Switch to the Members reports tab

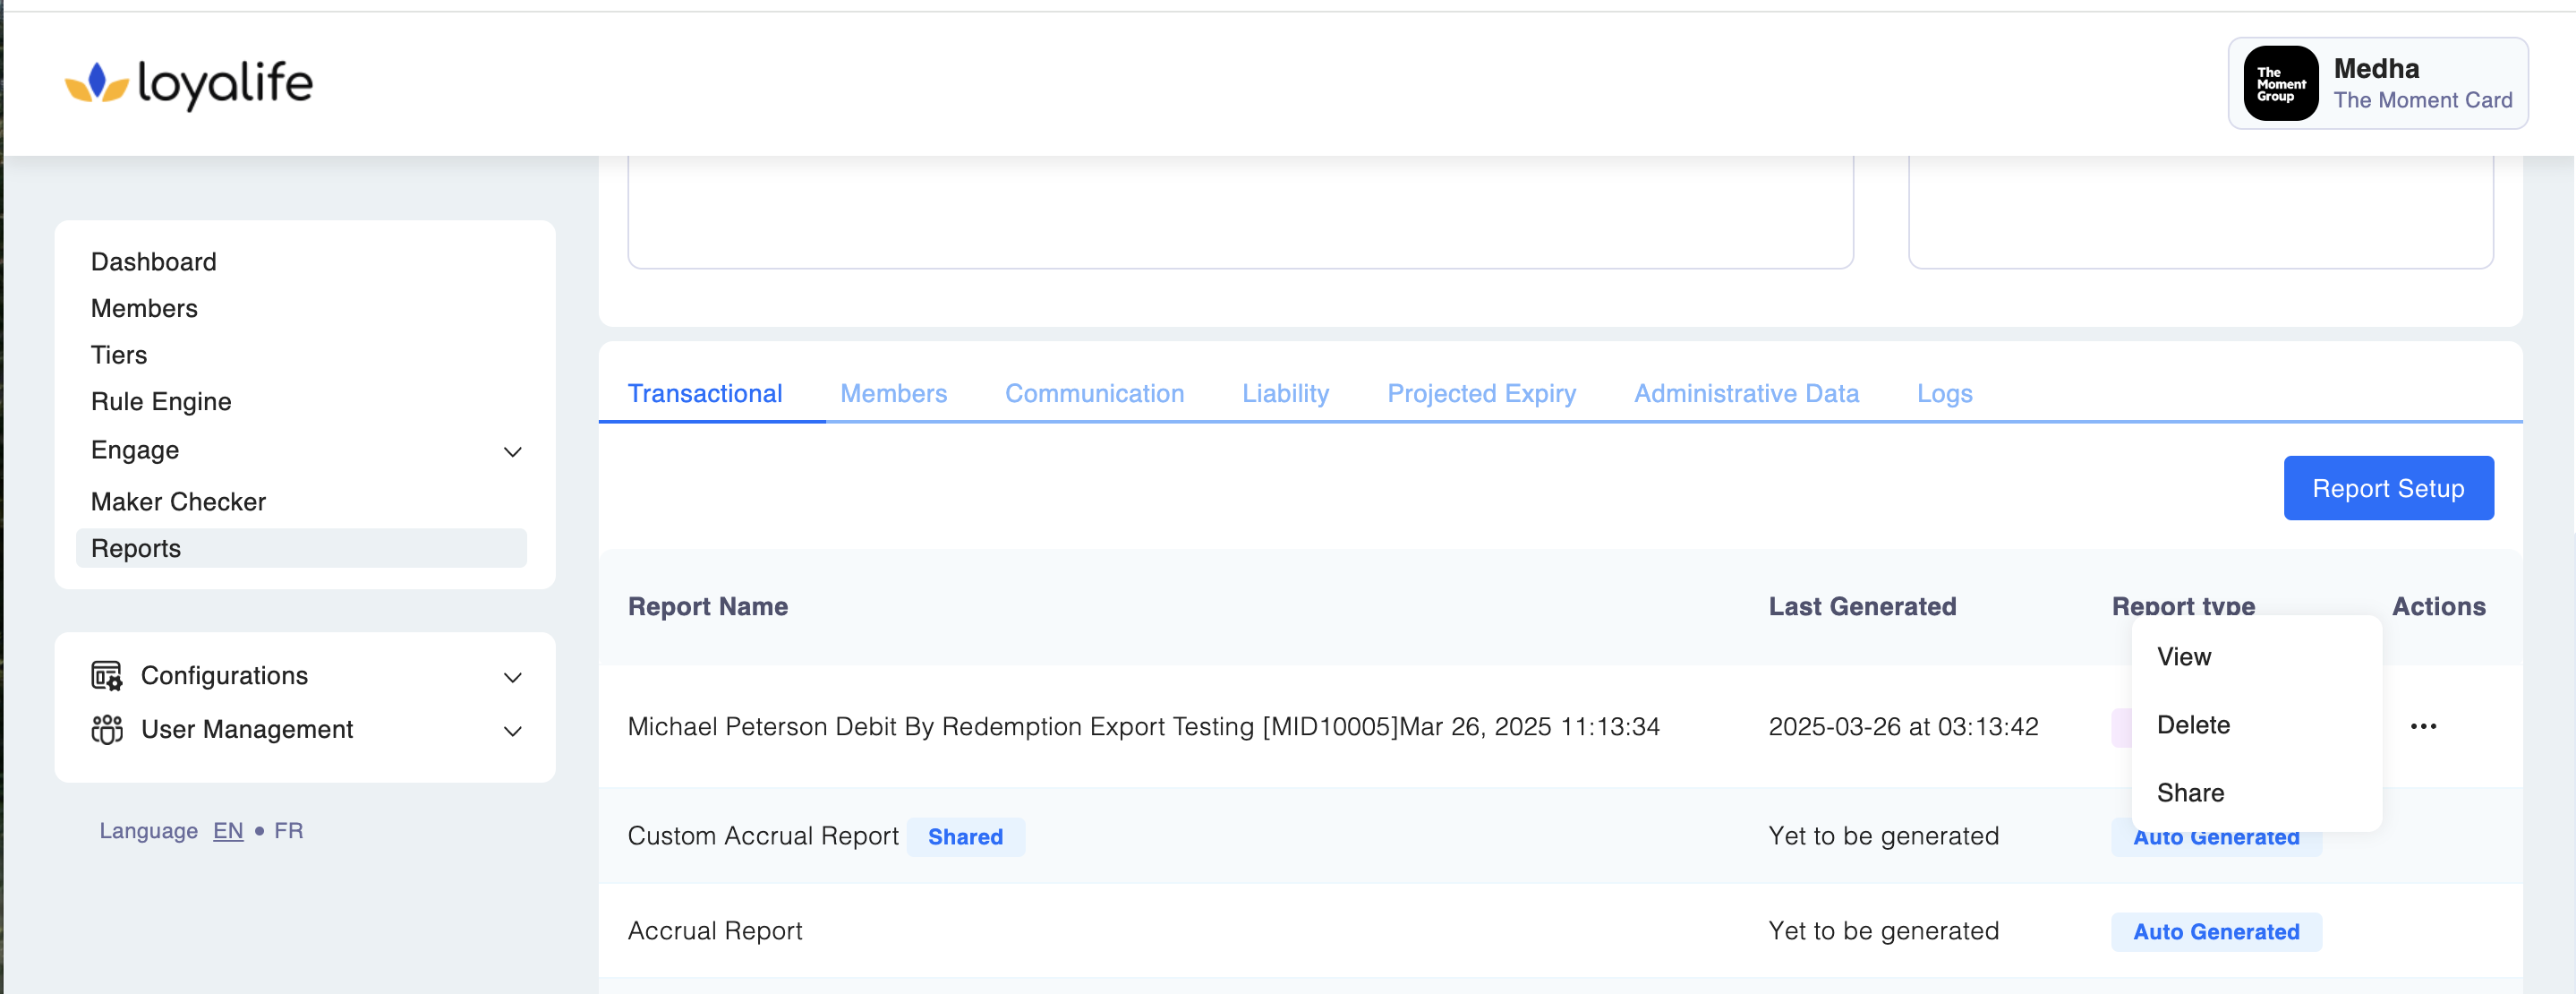pos(892,393)
